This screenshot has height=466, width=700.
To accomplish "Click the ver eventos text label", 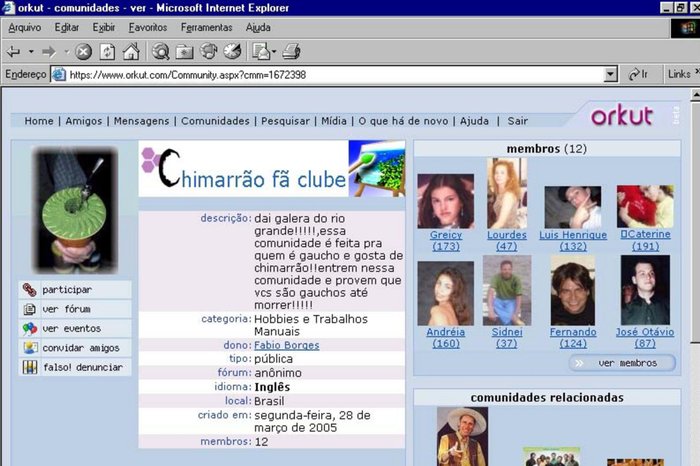I will (x=72, y=329).
